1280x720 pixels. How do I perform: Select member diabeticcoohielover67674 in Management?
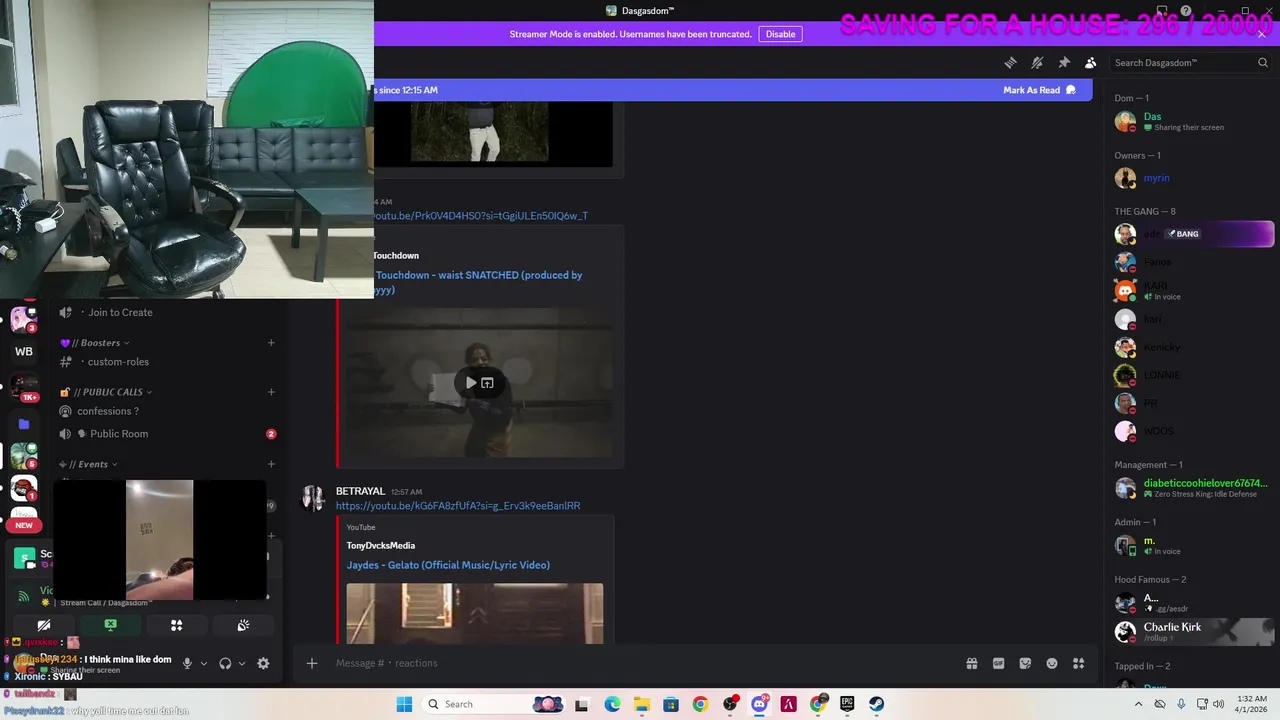coord(1193,488)
